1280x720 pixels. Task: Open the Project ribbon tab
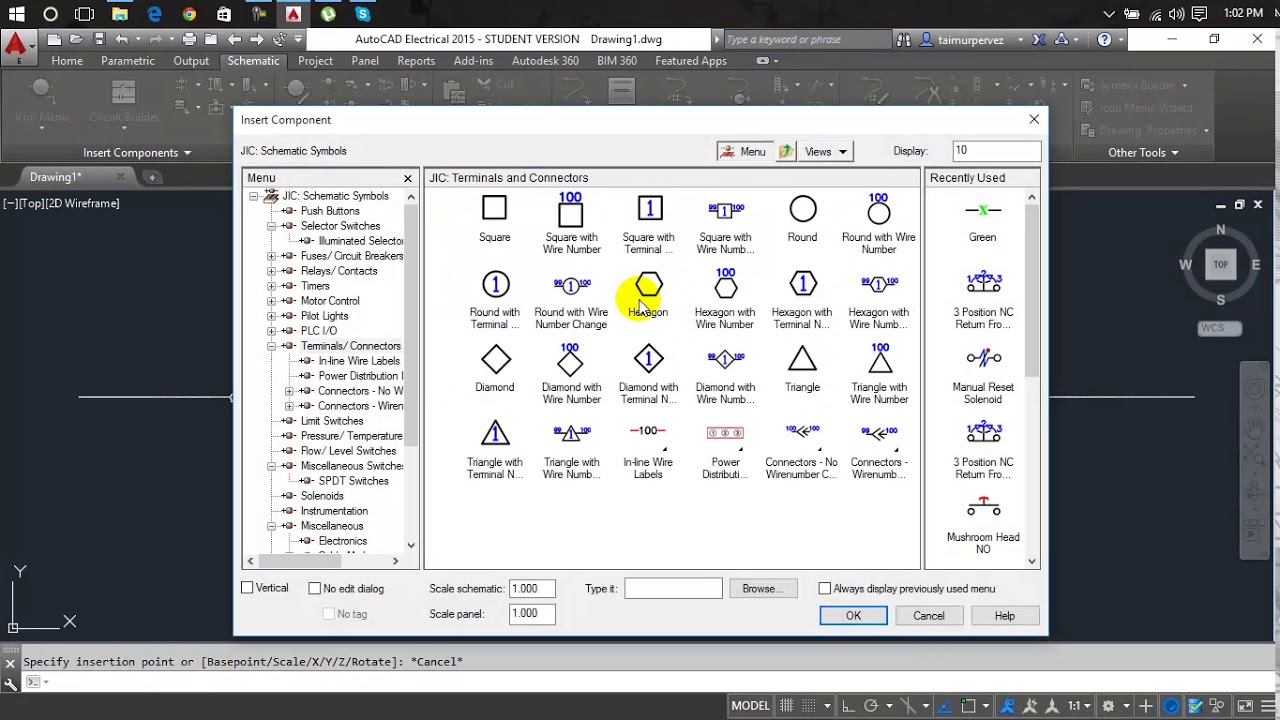pyautogui.click(x=315, y=61)
